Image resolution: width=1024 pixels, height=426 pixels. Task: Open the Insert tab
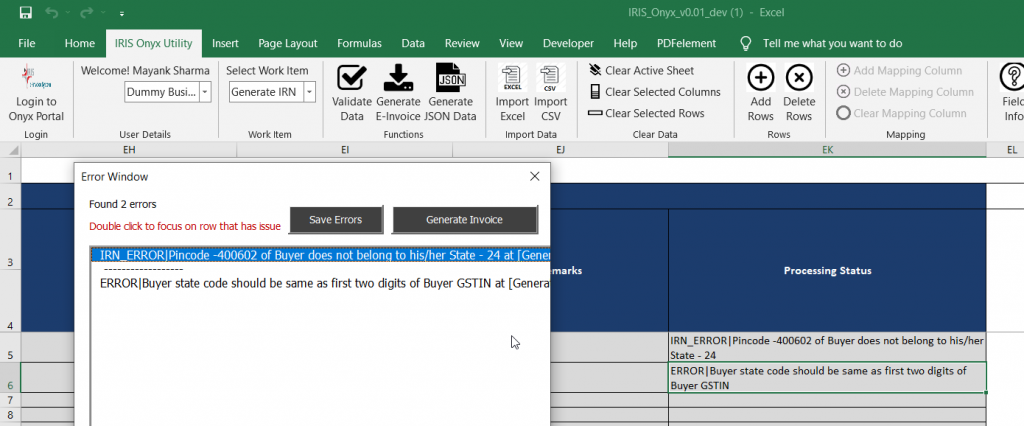pyautogui.click(x=225, y=43)
